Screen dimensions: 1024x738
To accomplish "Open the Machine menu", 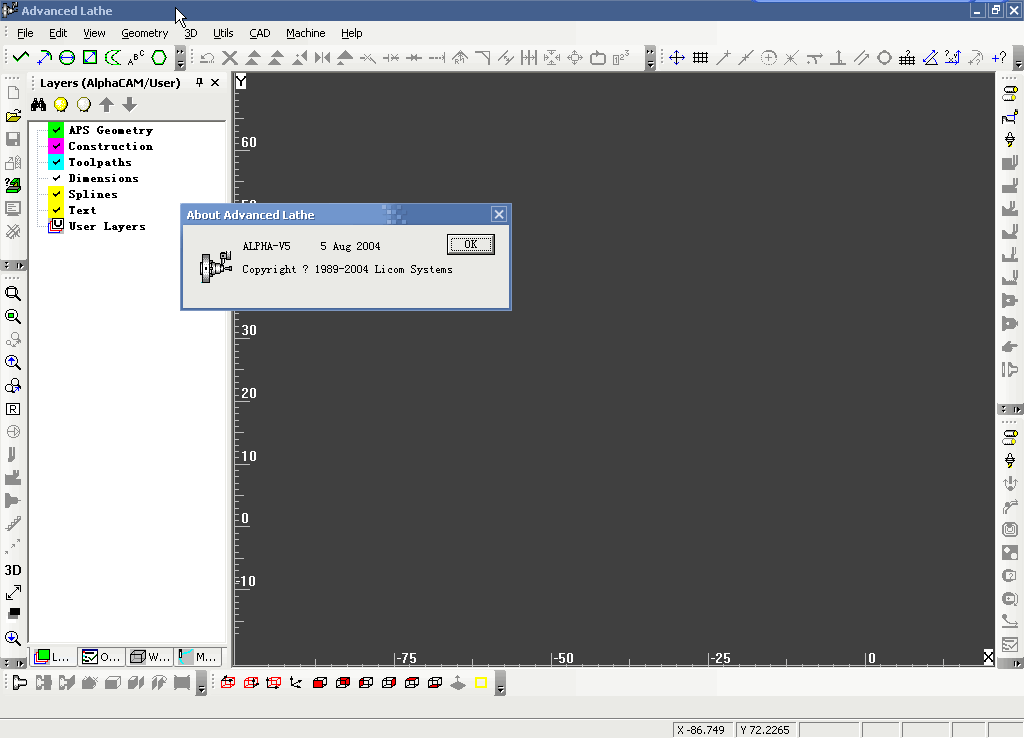I will tap(306, 33).
